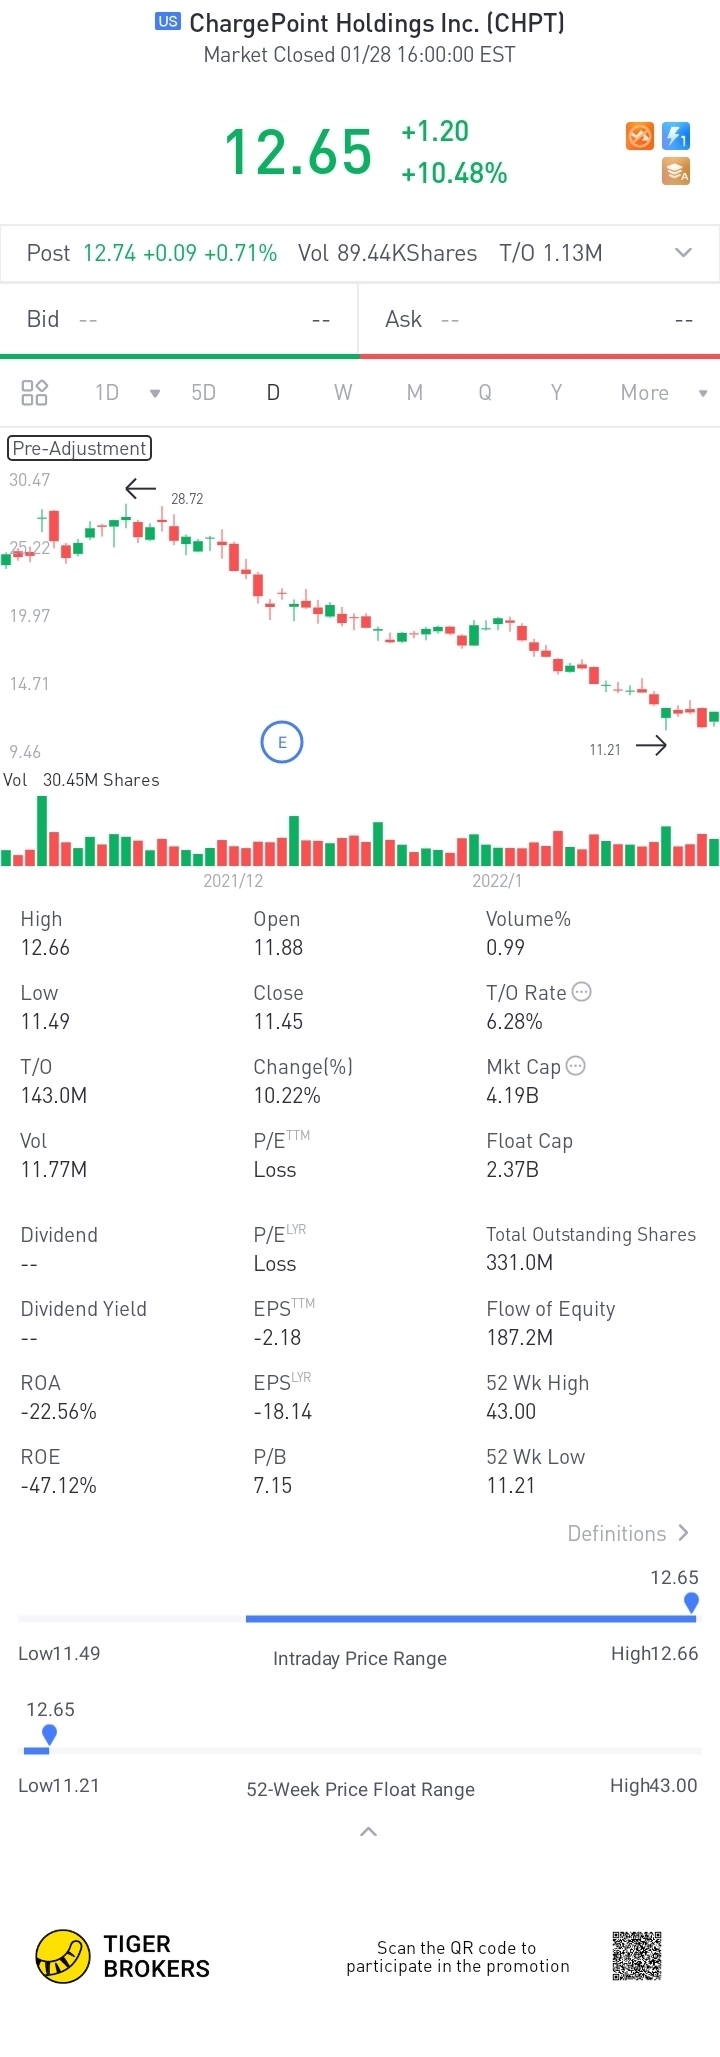
Task: Open the Definitions link
Action: (x=628, y=1533)
